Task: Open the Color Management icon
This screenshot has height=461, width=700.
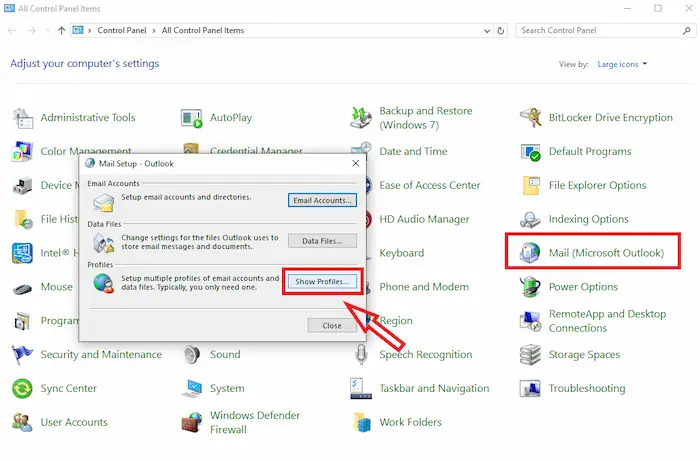Action: tap(22, 152)
